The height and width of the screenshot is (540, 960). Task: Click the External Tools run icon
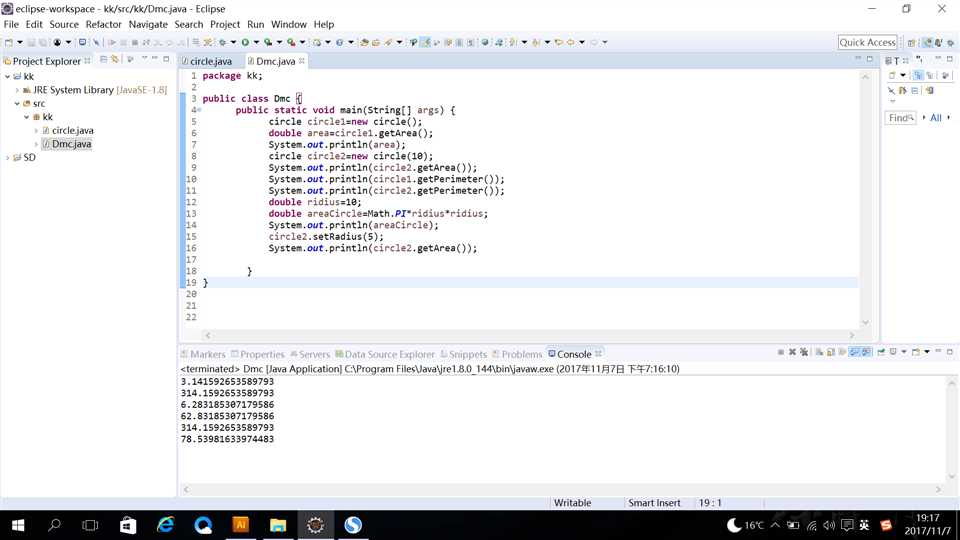coord(291,42)
